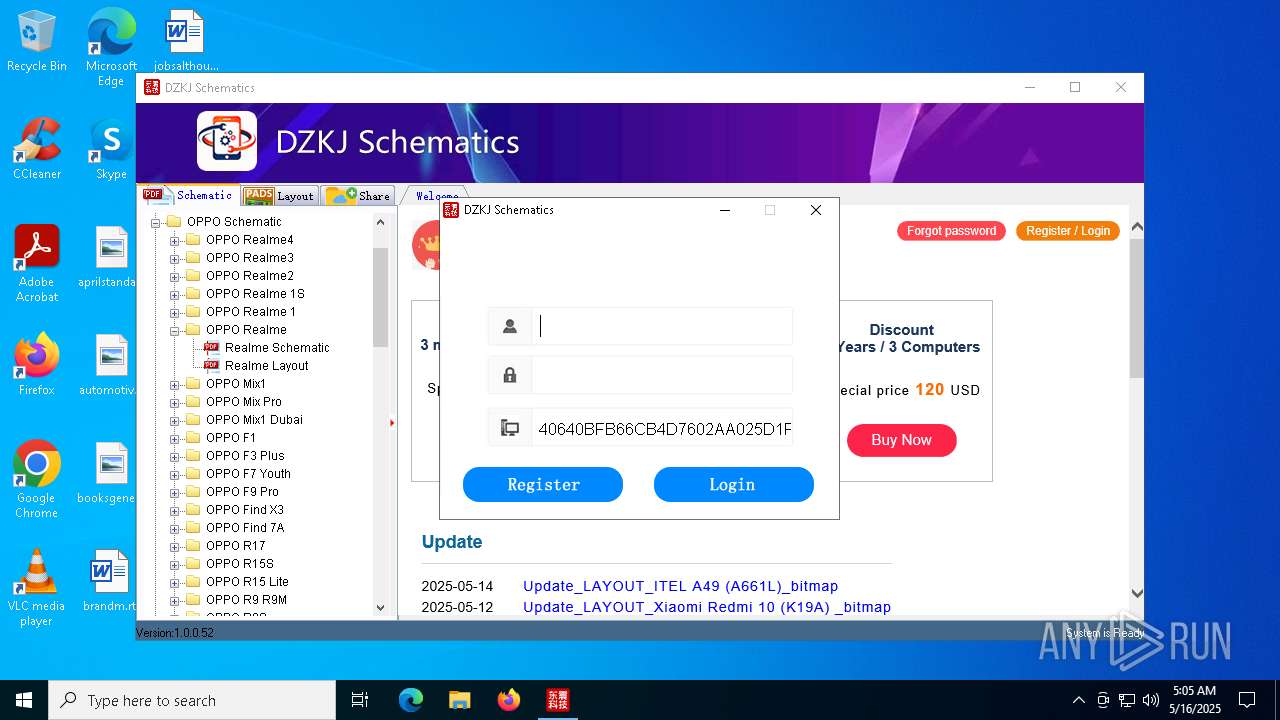
Task: Switch to the Share tab
Action: [x=358, y=196]
